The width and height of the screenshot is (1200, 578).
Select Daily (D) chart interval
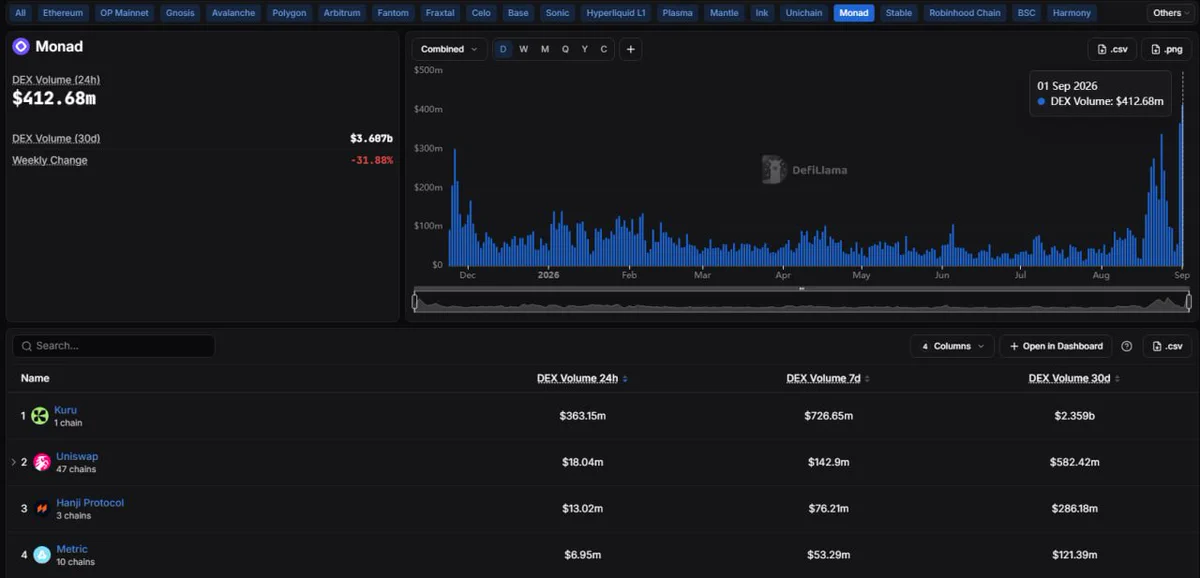503,49
